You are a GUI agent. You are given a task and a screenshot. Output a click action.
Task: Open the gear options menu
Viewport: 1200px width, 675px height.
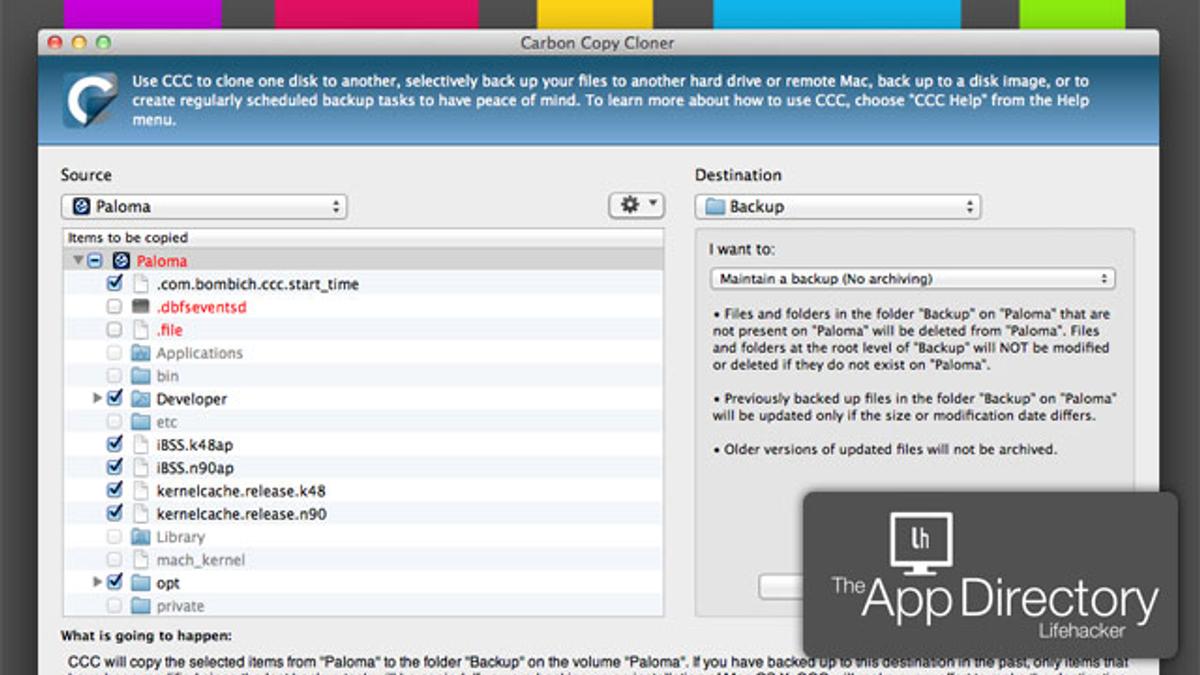click(636, 205)
